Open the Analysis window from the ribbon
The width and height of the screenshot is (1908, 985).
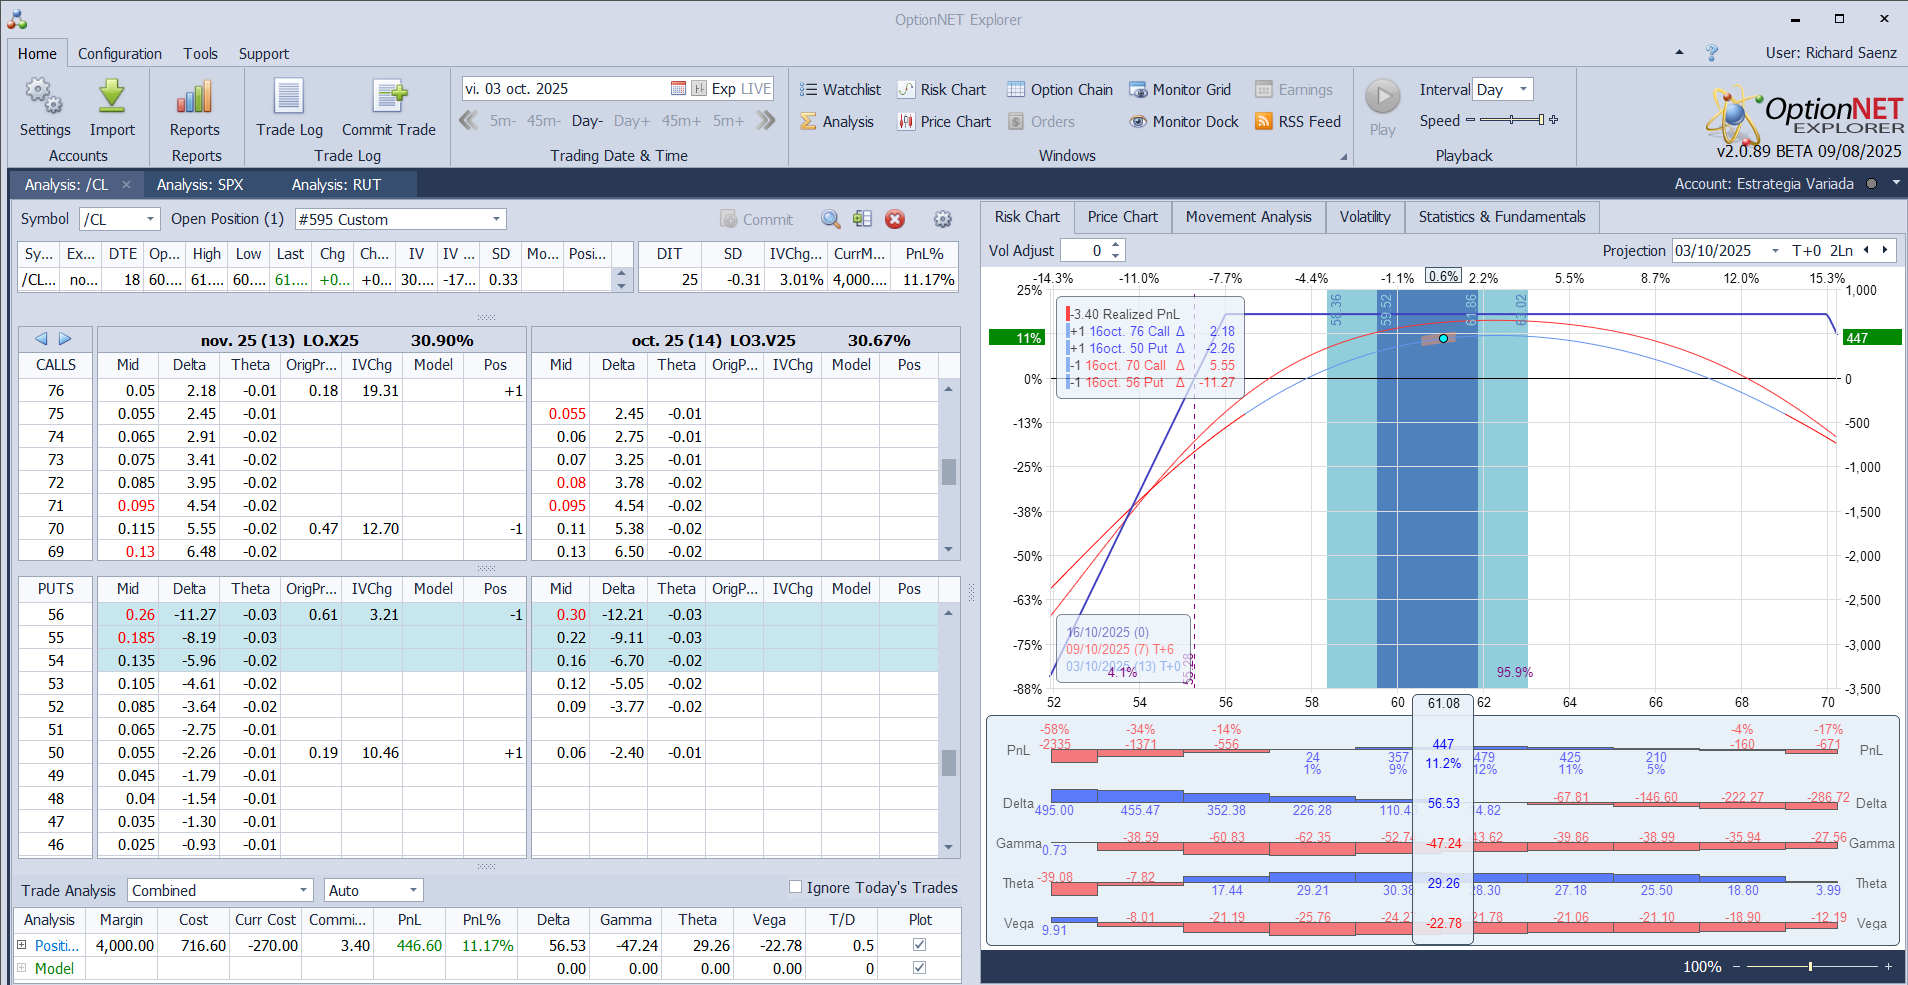pos(837,121)
